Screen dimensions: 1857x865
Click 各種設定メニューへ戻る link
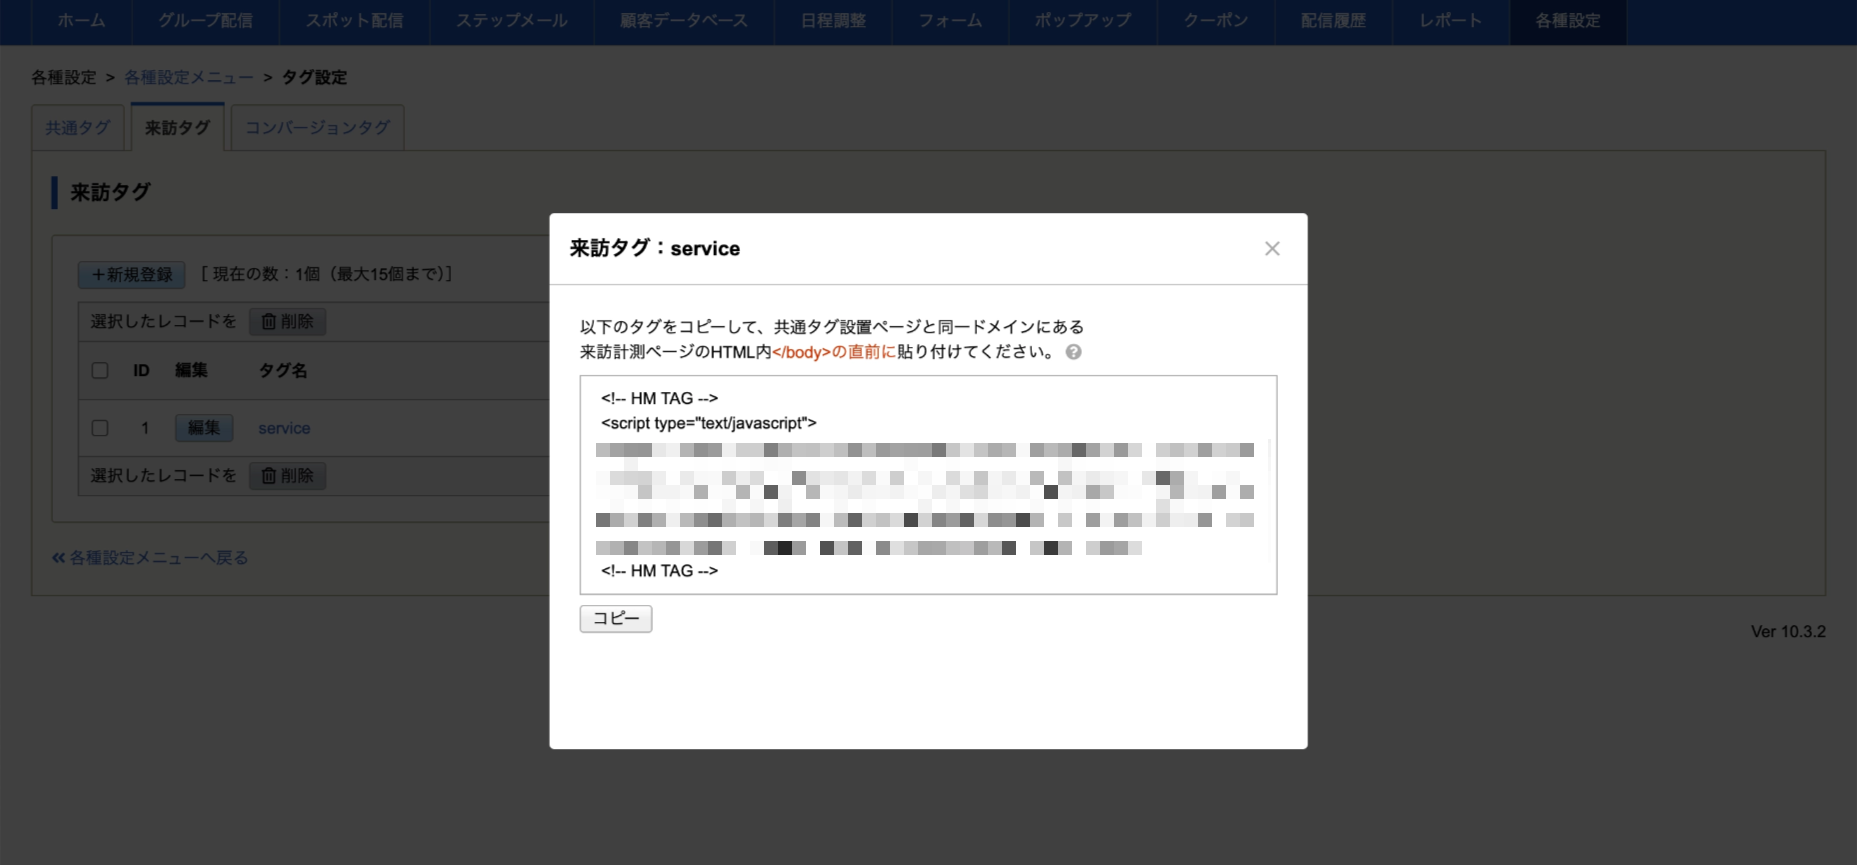(x=150, y=558)
